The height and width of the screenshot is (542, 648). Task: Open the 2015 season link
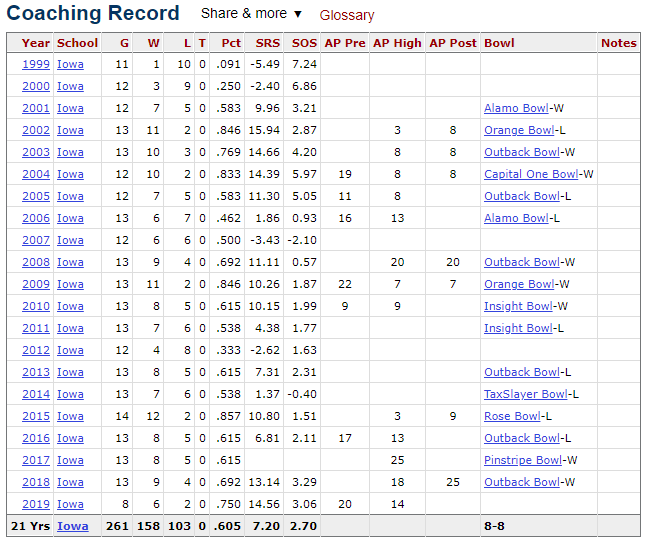pyautogui.click(x=36, y=416)
